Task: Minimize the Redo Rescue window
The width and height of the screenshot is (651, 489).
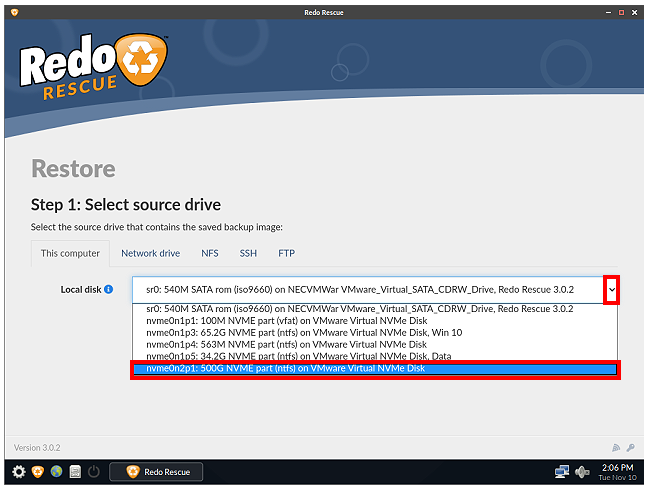Action: pyautogui.click(x=608, y=12)
